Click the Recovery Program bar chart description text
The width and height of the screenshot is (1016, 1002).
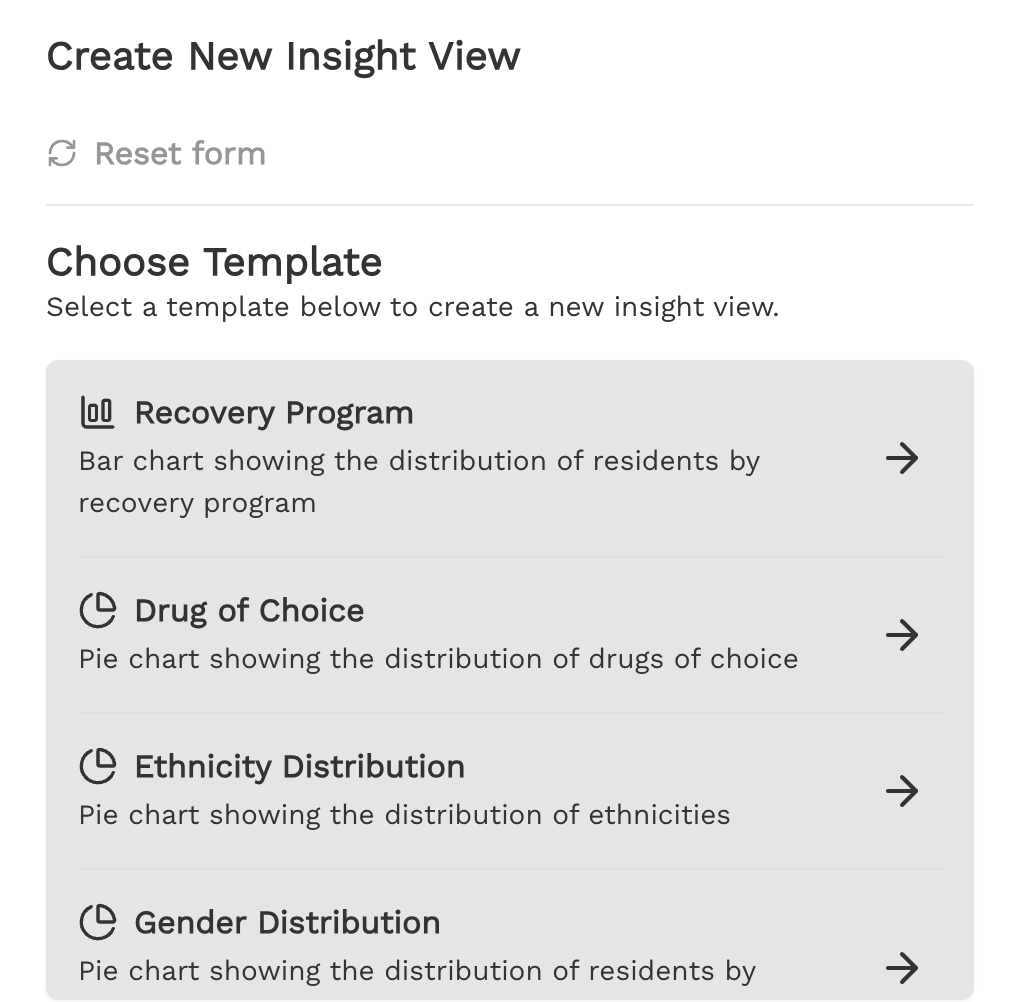tap(419, 482)
